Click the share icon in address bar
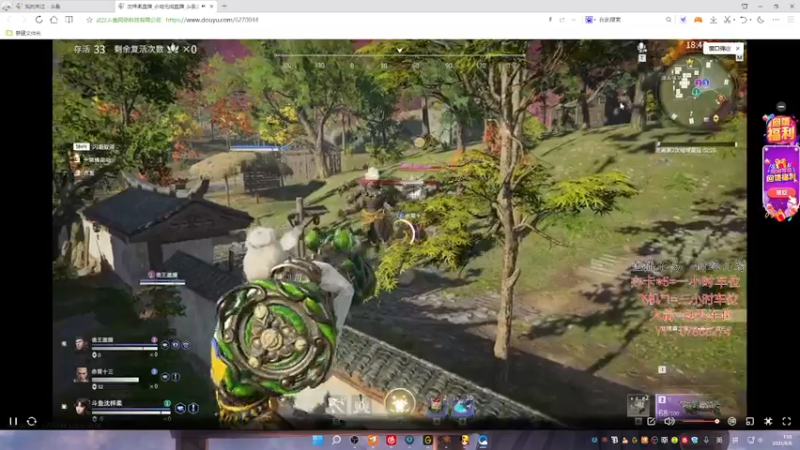Viewport: 800px width, 450px height. [562, 20]
